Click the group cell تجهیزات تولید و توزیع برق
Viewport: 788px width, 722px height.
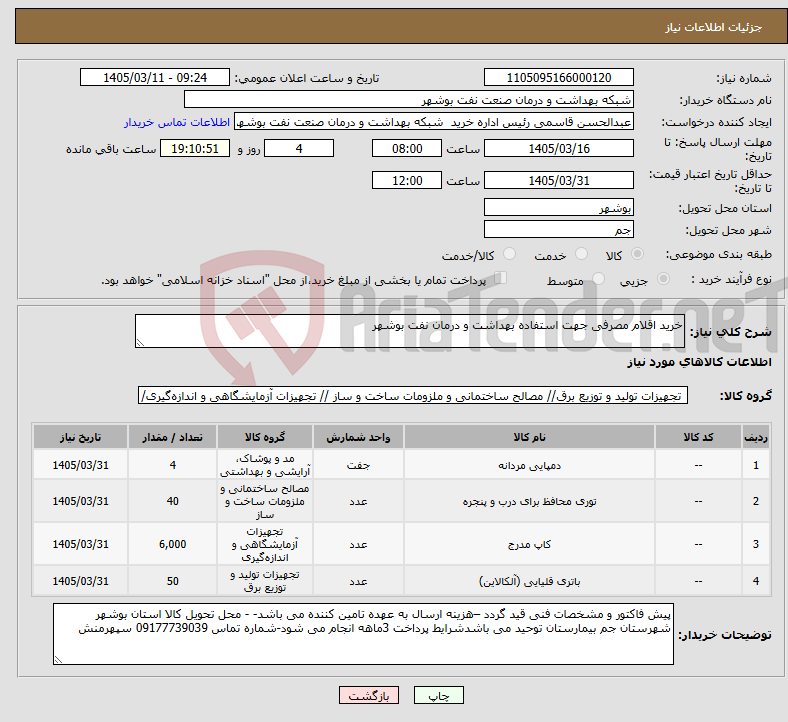[265, 581]
